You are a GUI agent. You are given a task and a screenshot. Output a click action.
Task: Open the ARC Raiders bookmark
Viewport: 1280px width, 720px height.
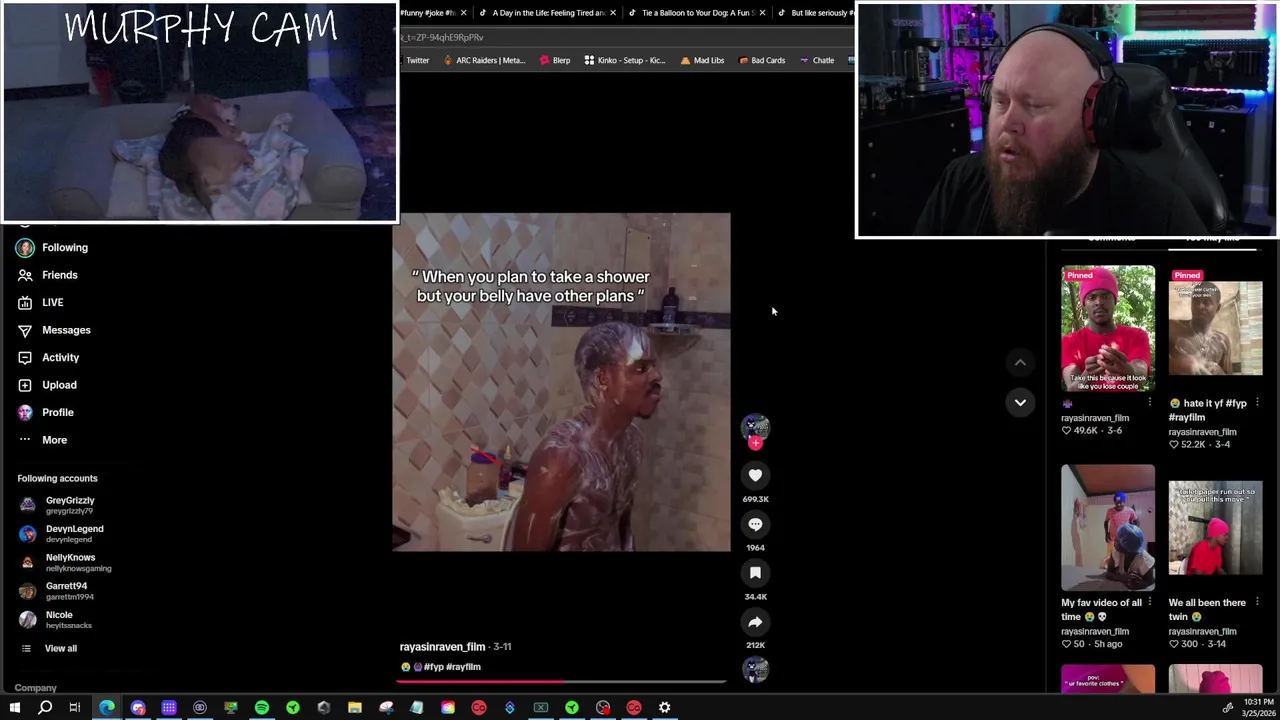[484, 60]
